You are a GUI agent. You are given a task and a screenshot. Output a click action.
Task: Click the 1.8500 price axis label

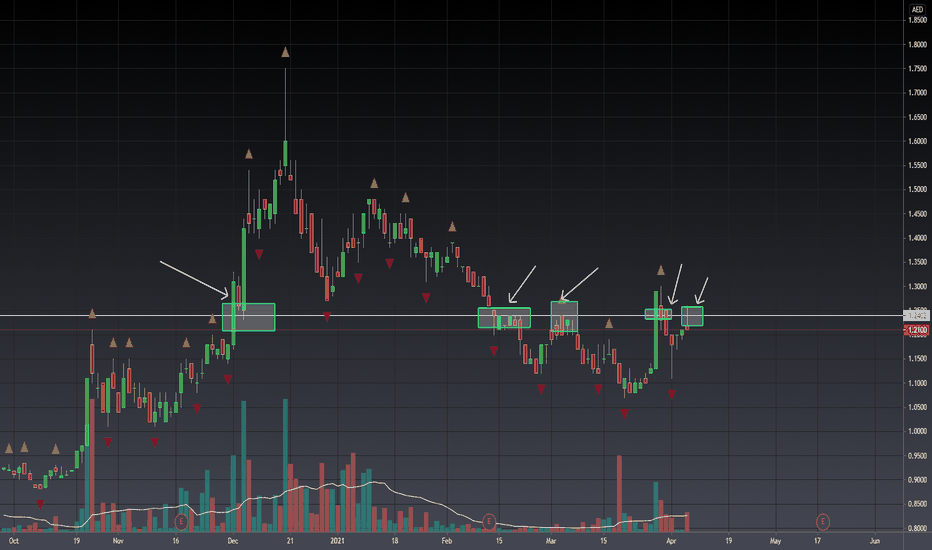917,20
